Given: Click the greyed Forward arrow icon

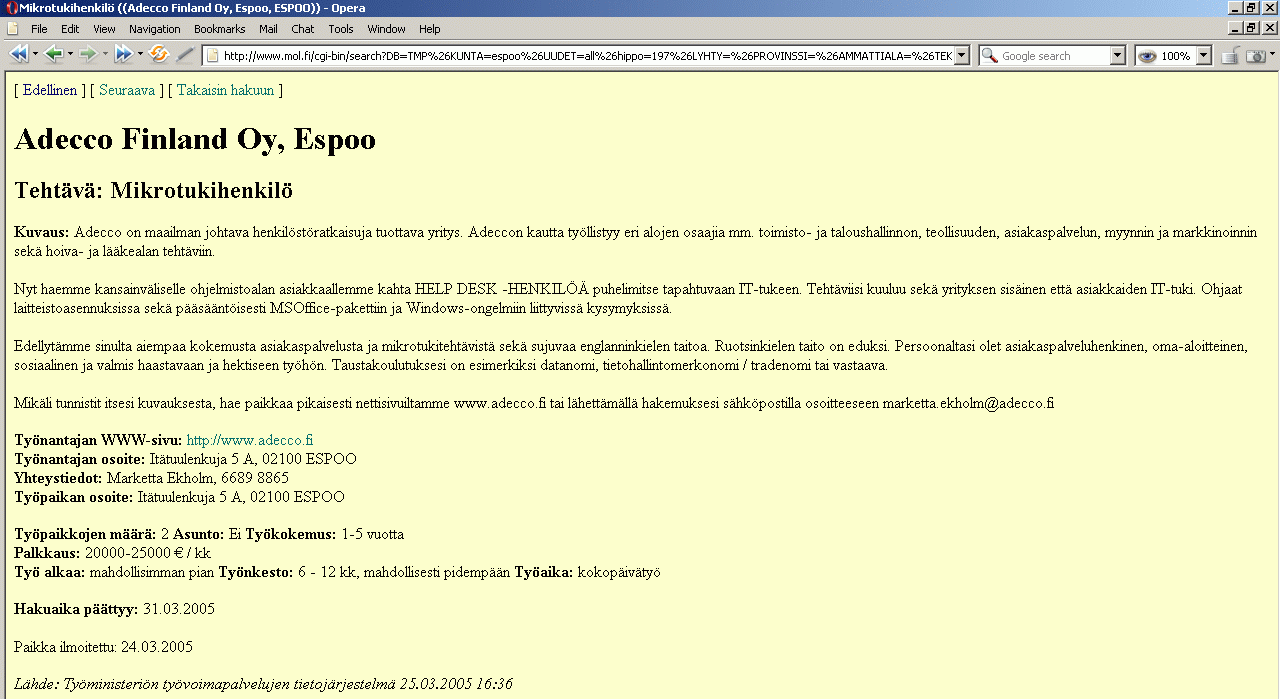Looking at the screenshot, I should point(88,55).
